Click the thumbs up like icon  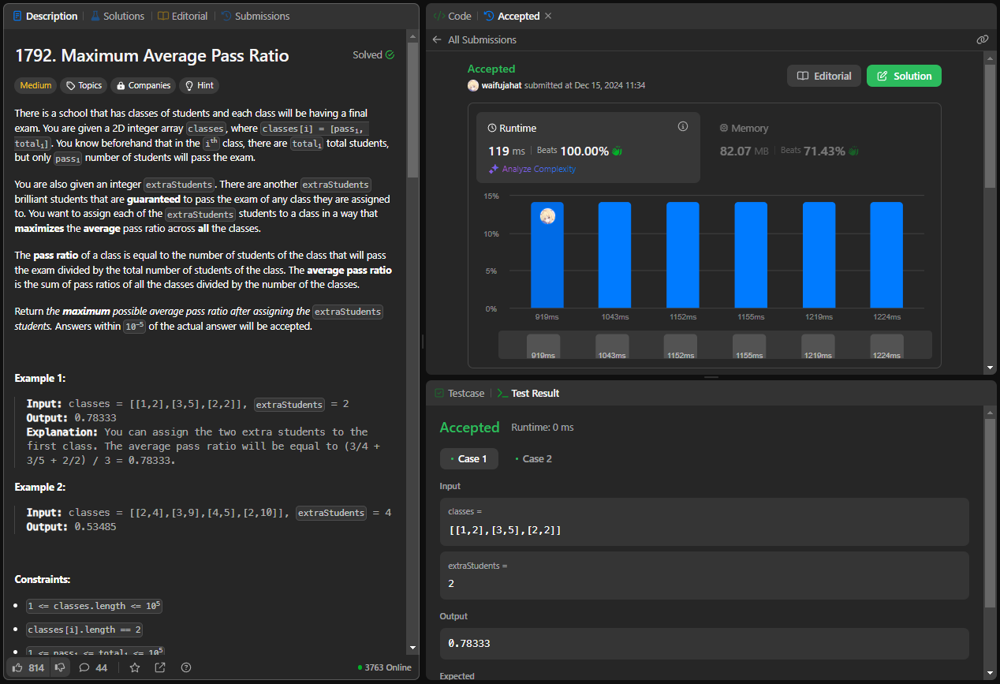(x=18, y=667)
